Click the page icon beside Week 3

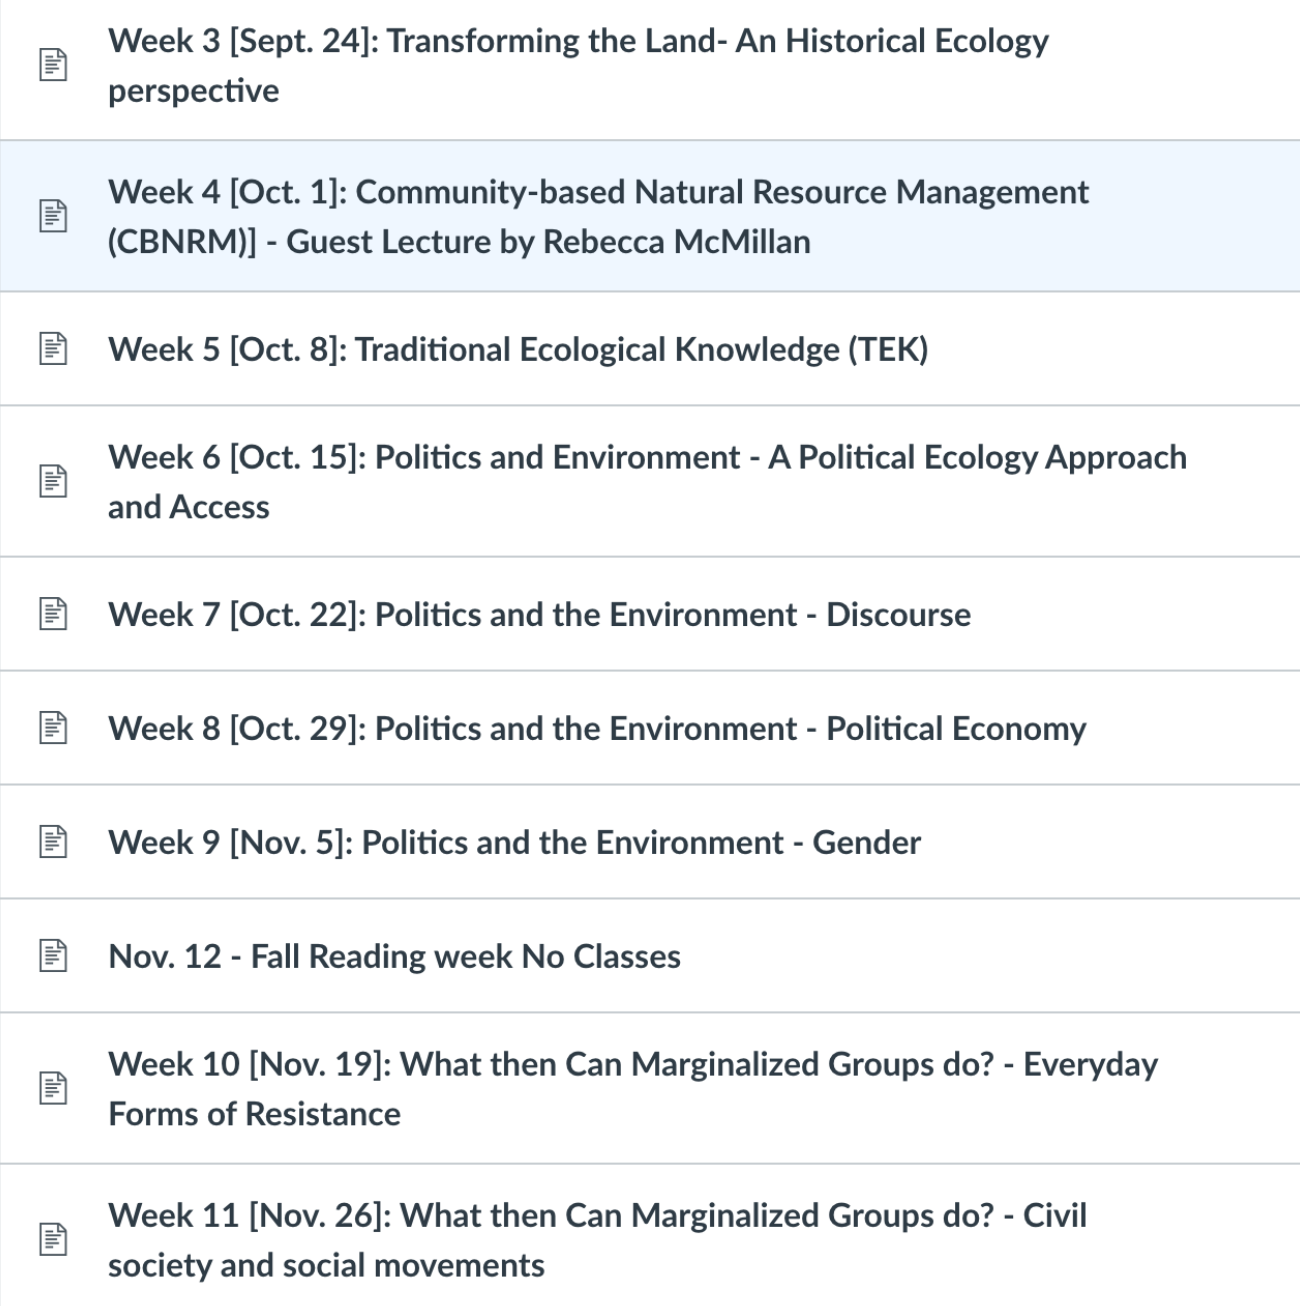(53, 66)
